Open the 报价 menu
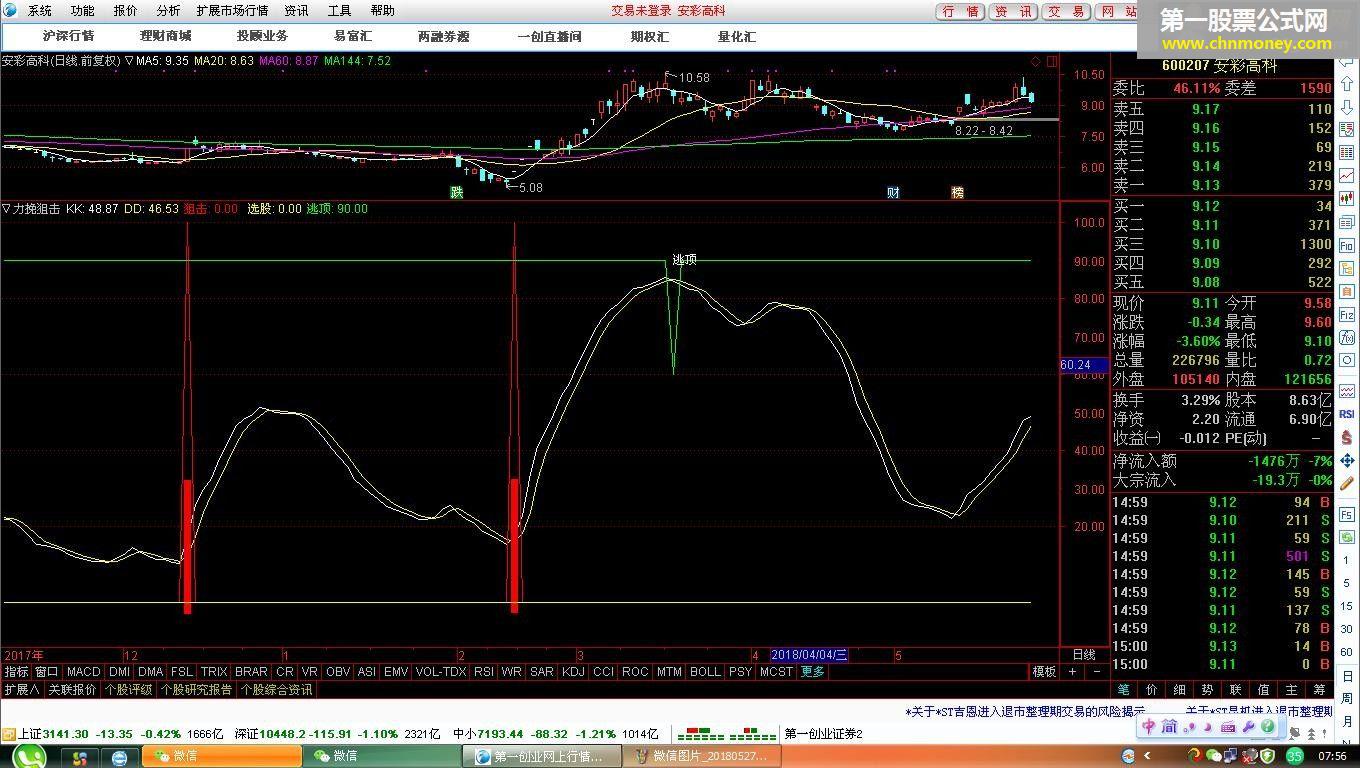 click(125, 11)
